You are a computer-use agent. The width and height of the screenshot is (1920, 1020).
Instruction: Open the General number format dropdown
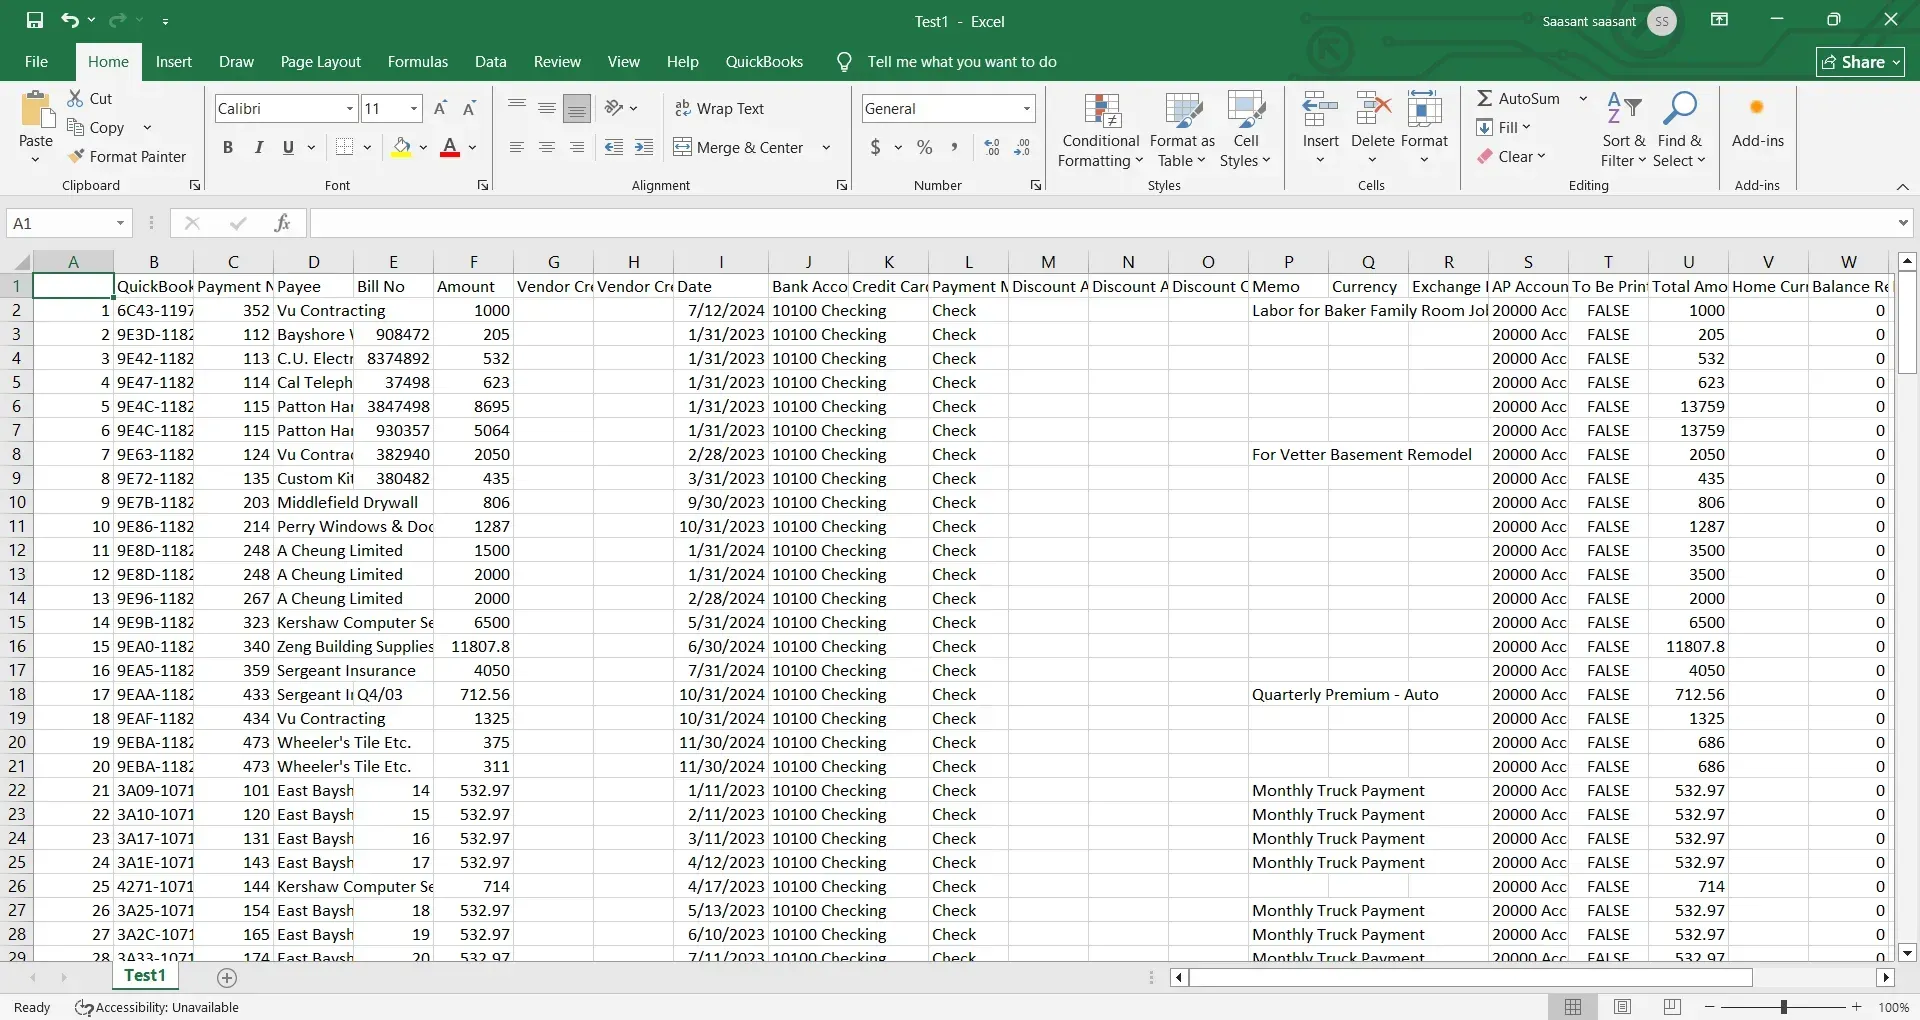(x=1026, y=109)
